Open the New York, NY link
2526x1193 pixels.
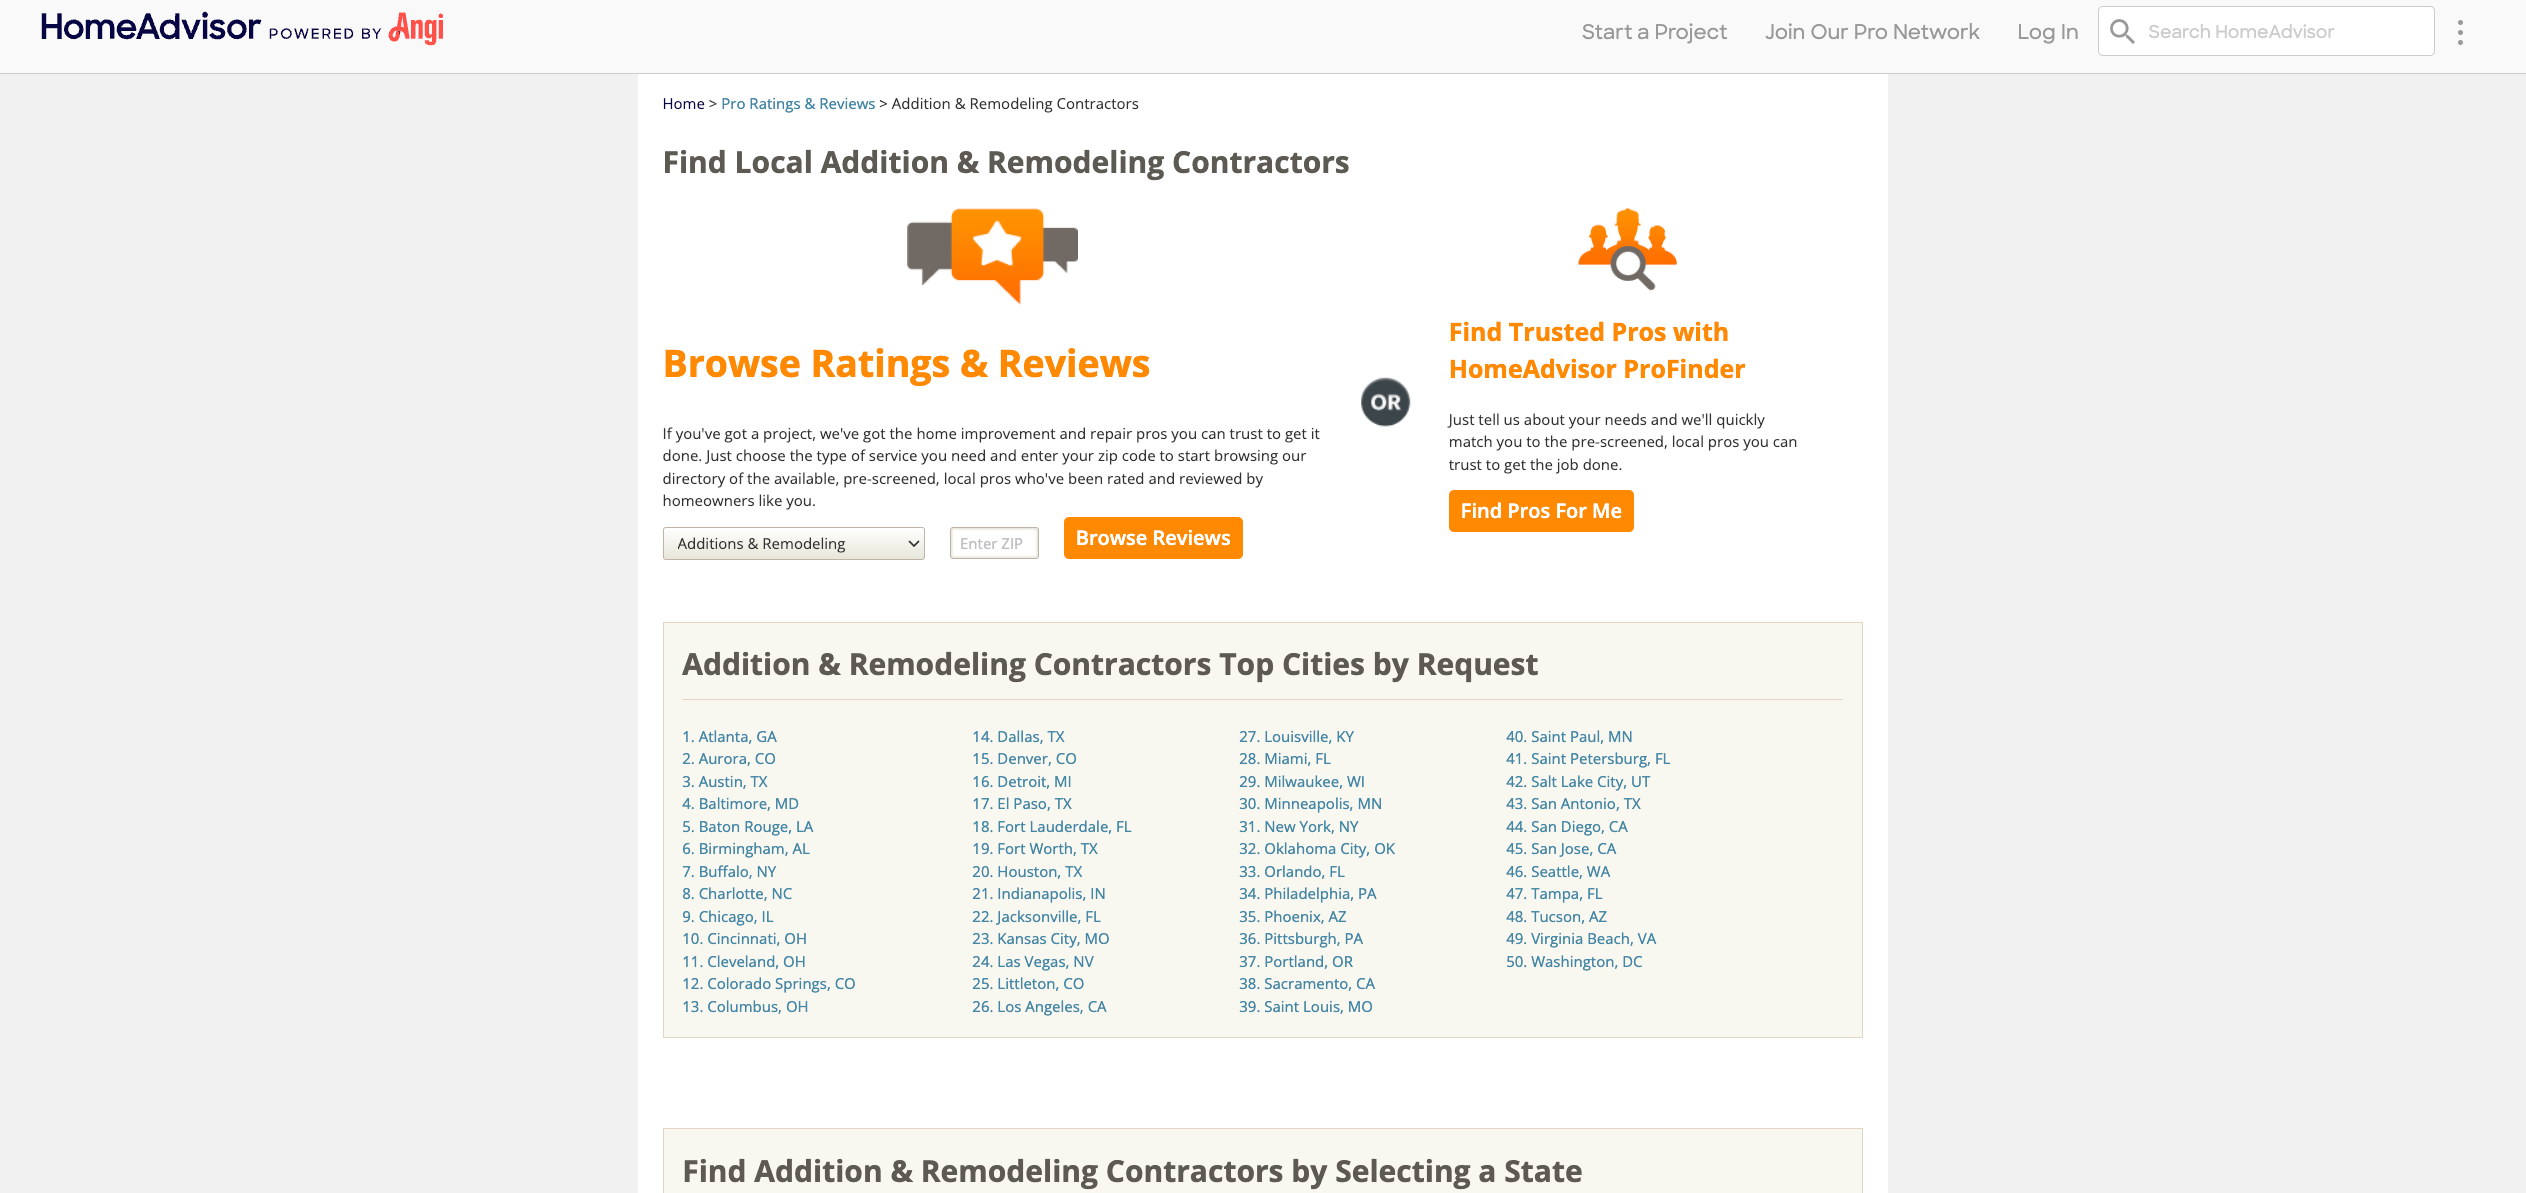point(1298,827)
